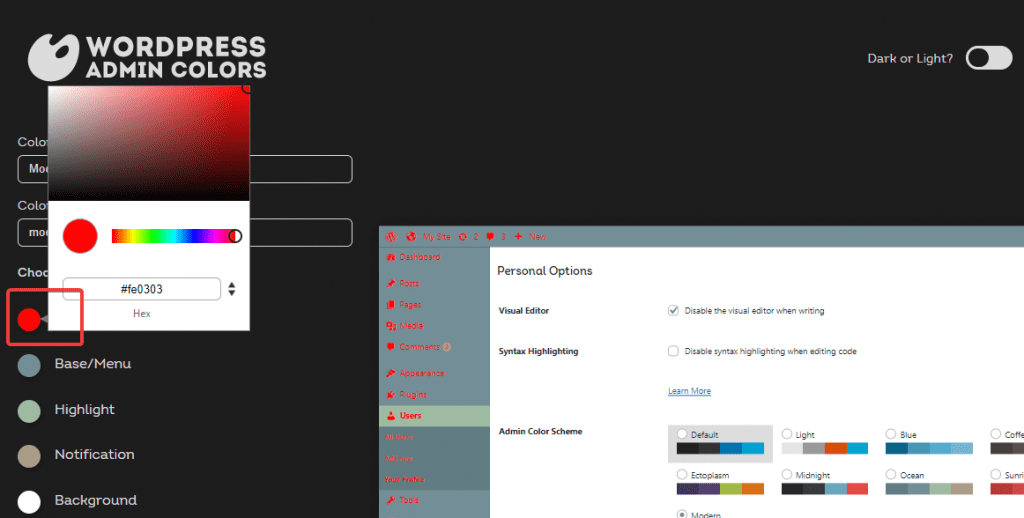Select the Blue color scheme radio

[891, 434]
